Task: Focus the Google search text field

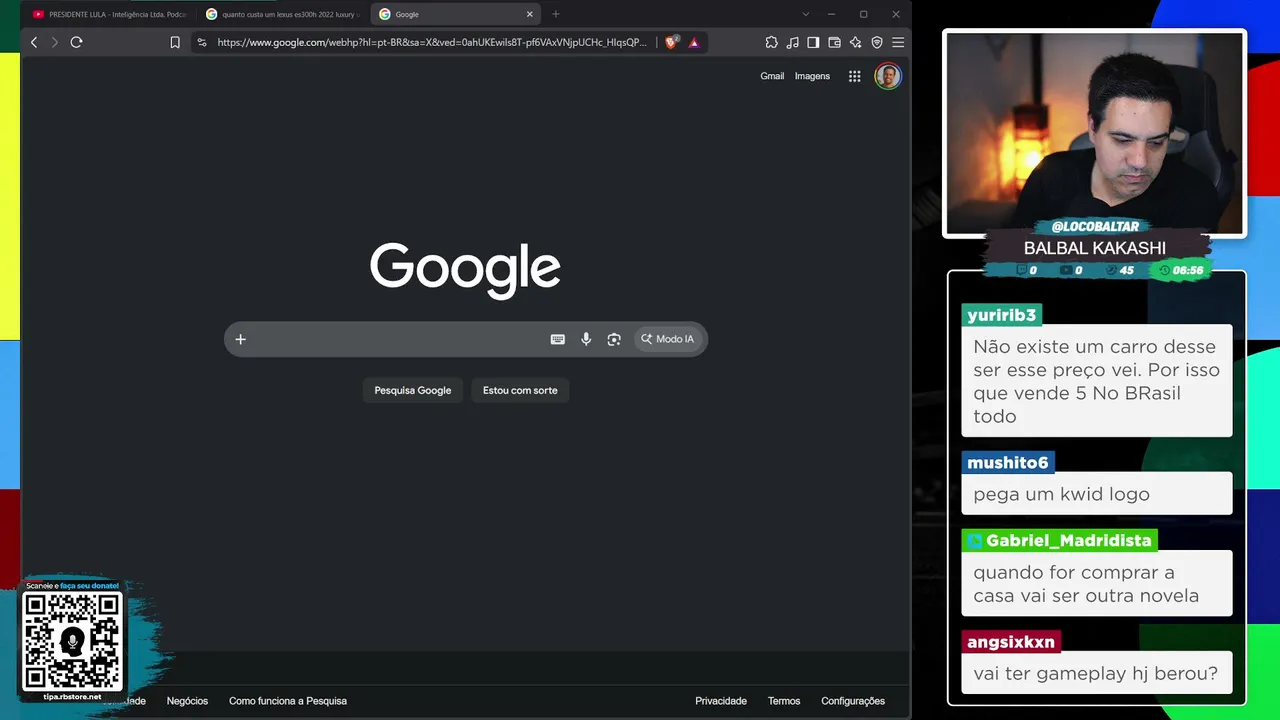Action: tap(398, 339)
